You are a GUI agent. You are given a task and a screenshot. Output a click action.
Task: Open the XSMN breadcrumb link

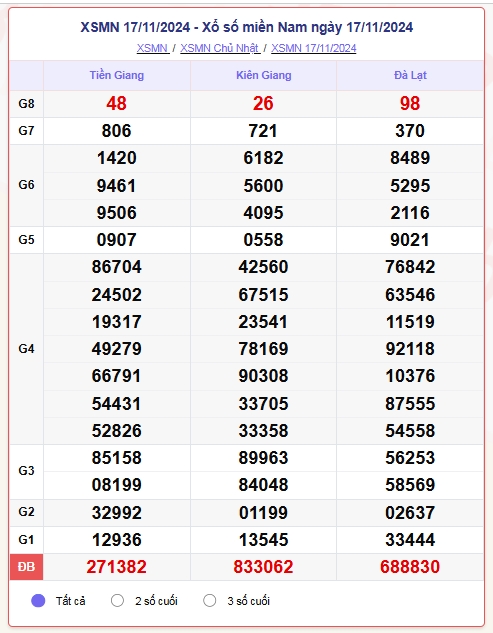click(153, 48)
